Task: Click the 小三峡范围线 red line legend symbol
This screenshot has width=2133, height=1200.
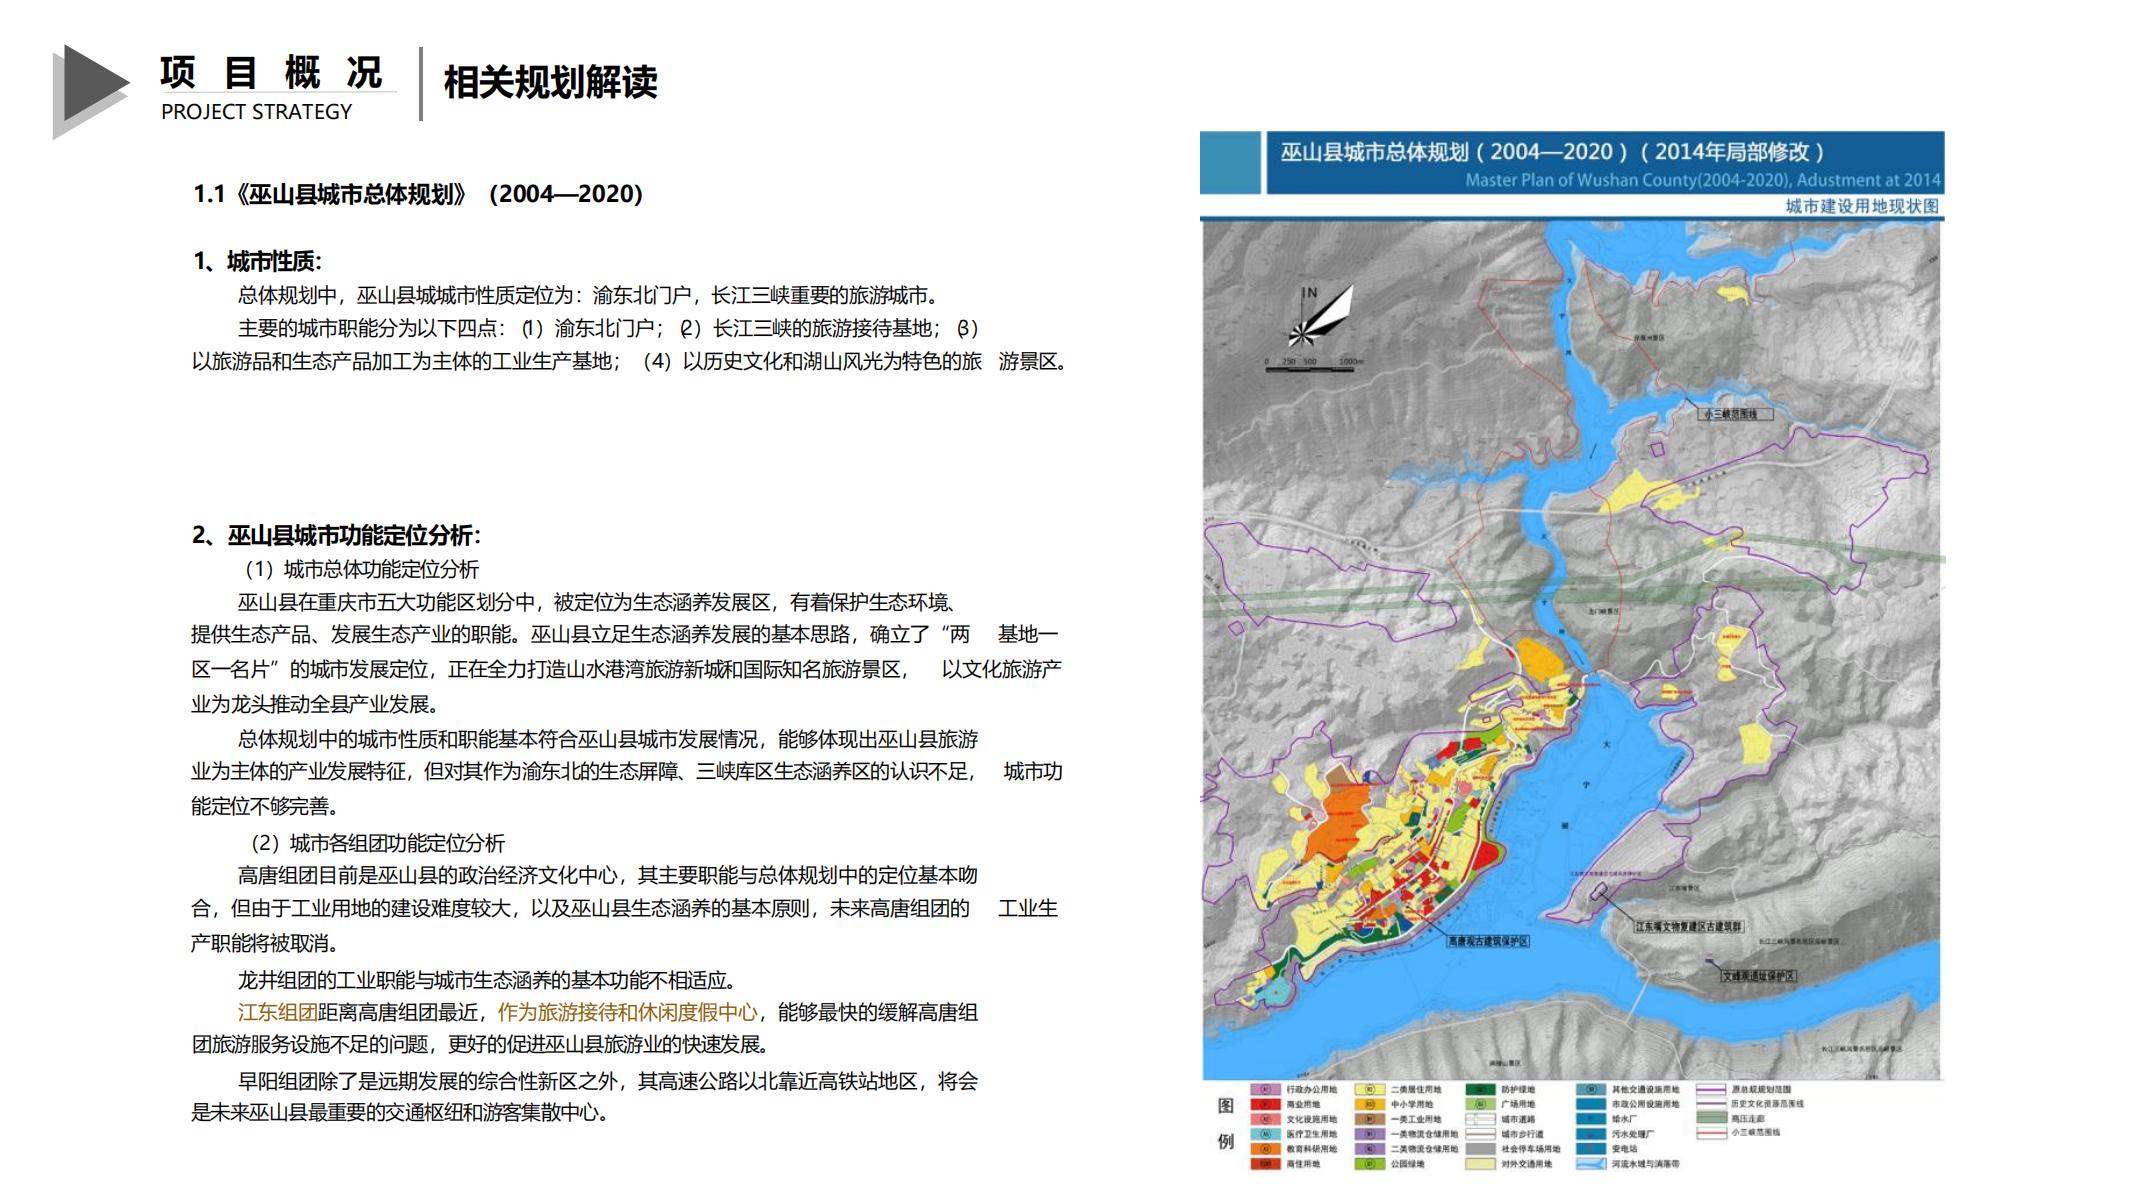Action: 1711,1133
